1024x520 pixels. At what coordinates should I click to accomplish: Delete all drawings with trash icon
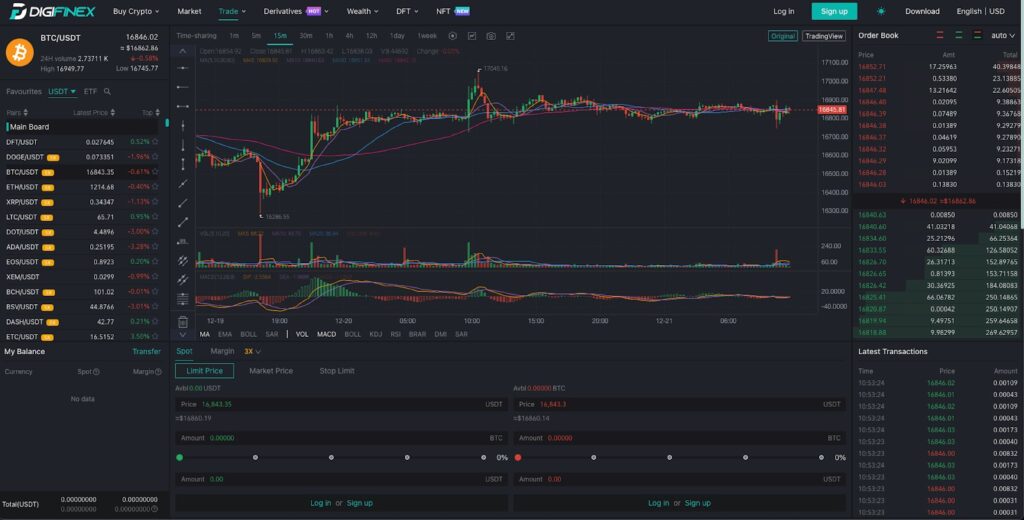coord(183,321)
